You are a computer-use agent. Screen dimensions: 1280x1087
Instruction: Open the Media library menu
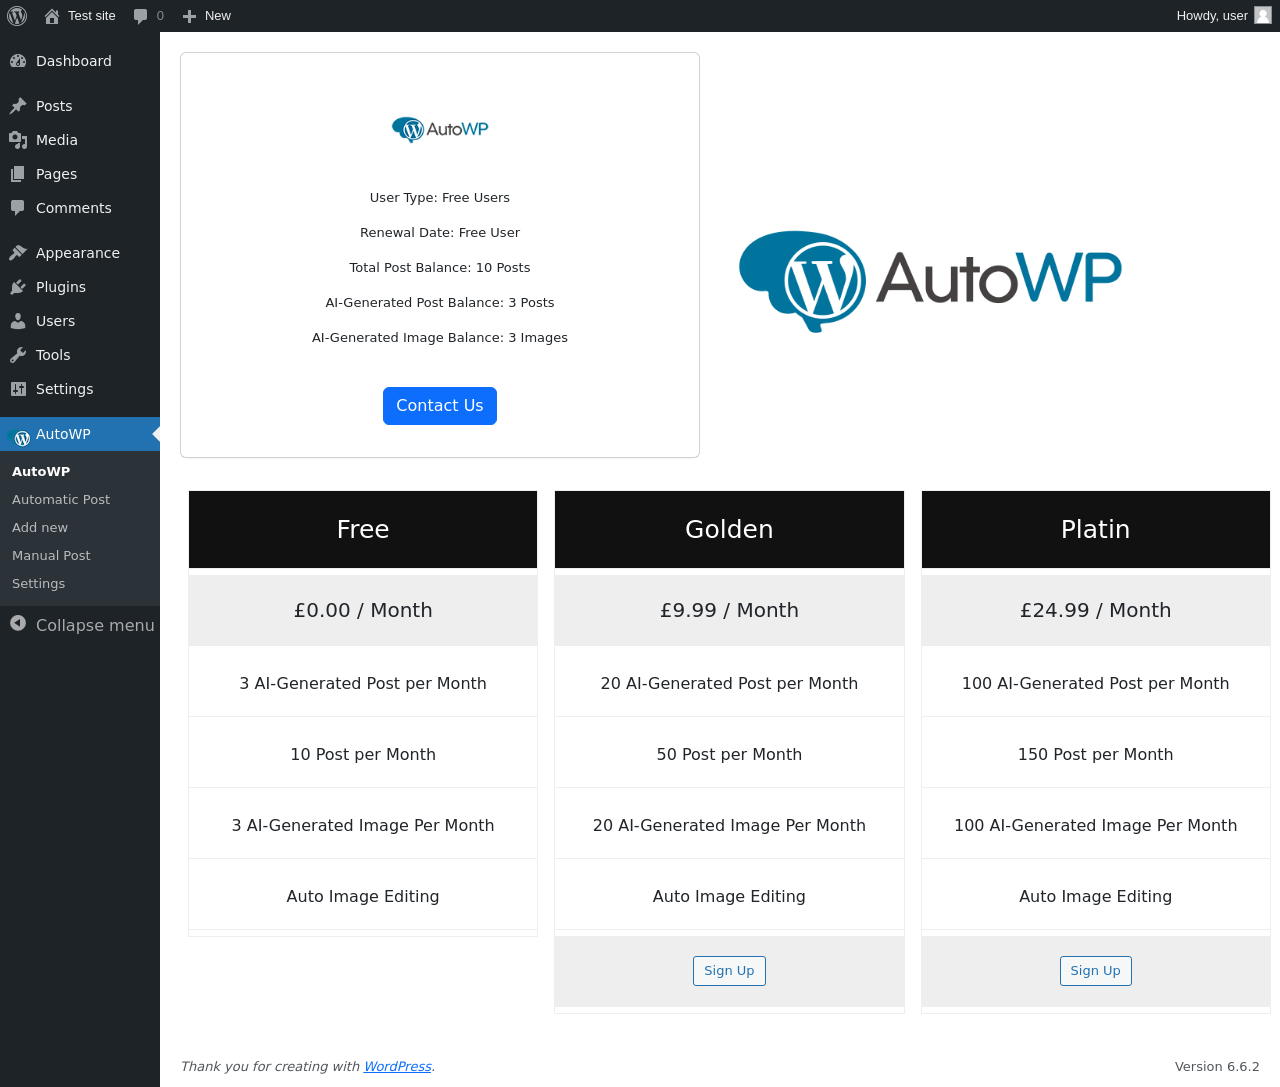click(x=80, y=140)
